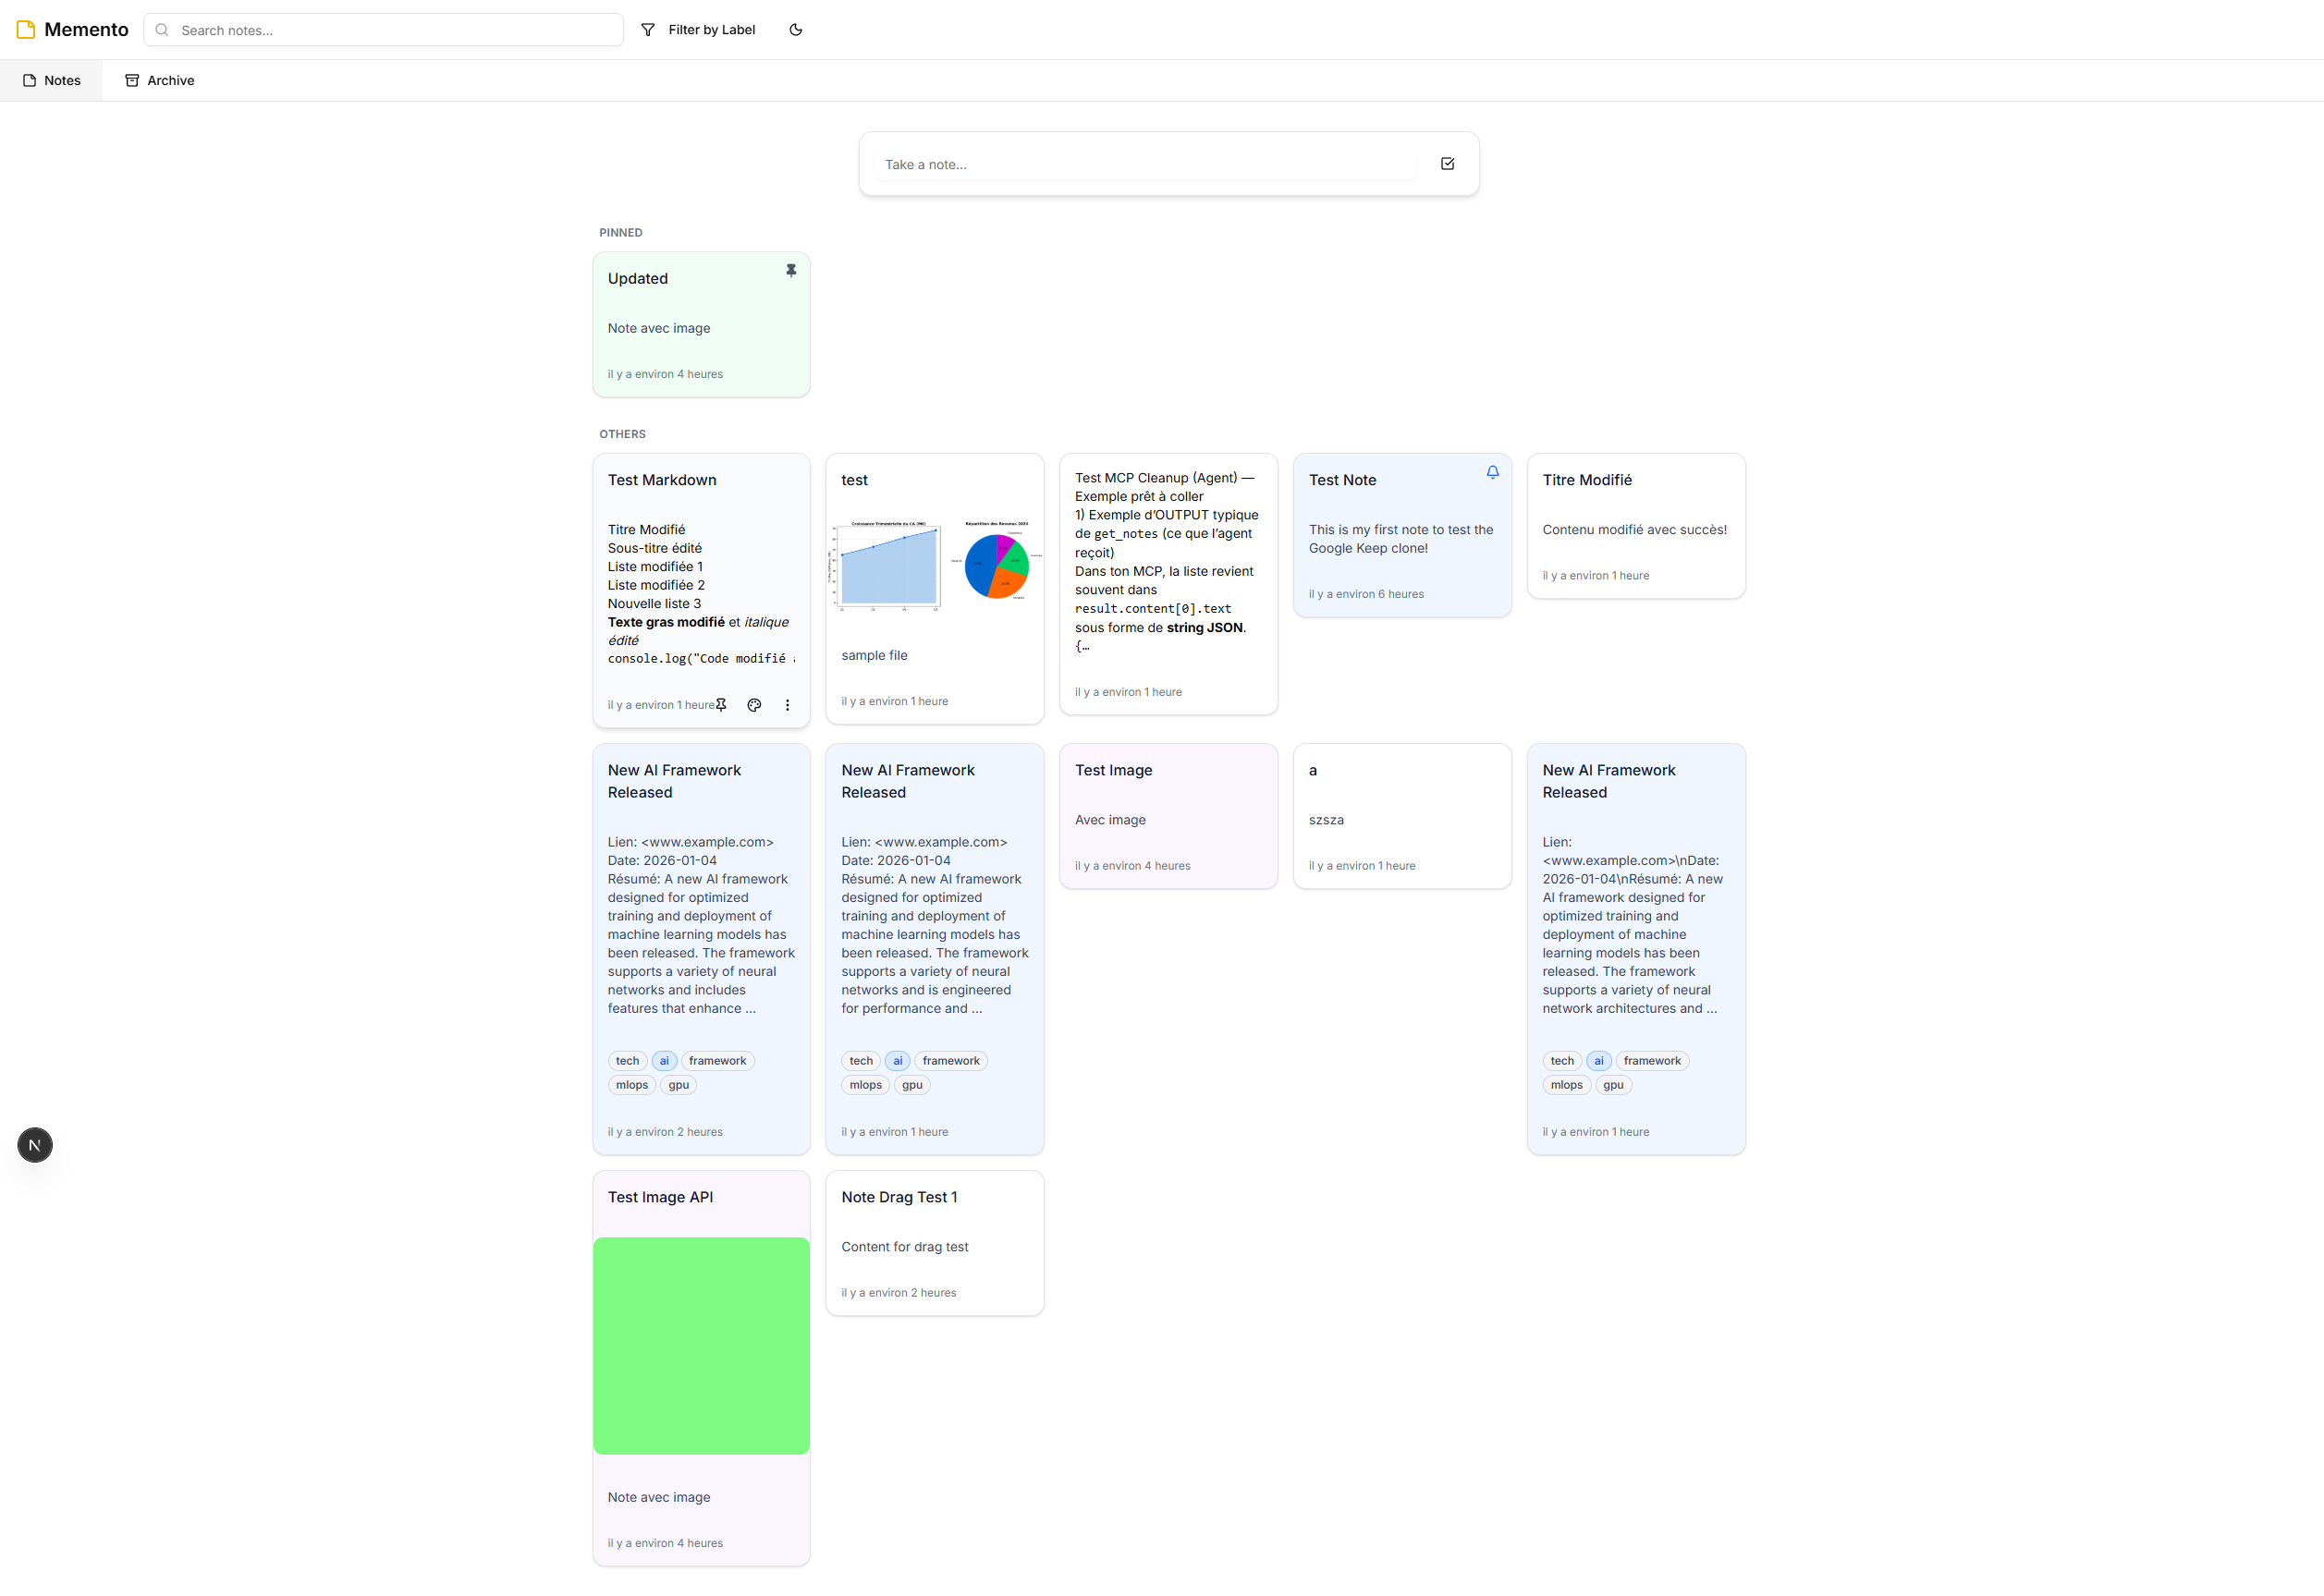The image size is (2324, 1596).
Task: Open Filter by Label dropdown
Action: tap(698, 30)
